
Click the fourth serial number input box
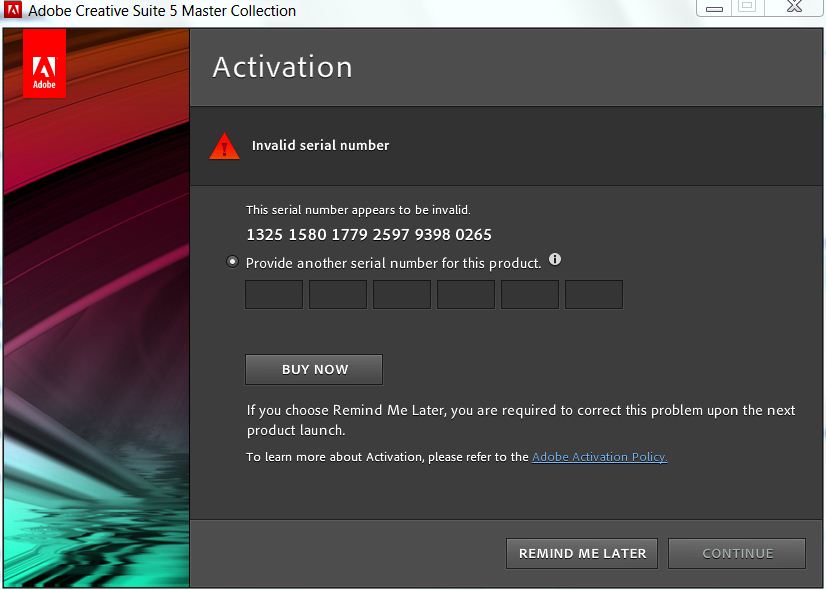pyautogui.click(x=465, y=294)
